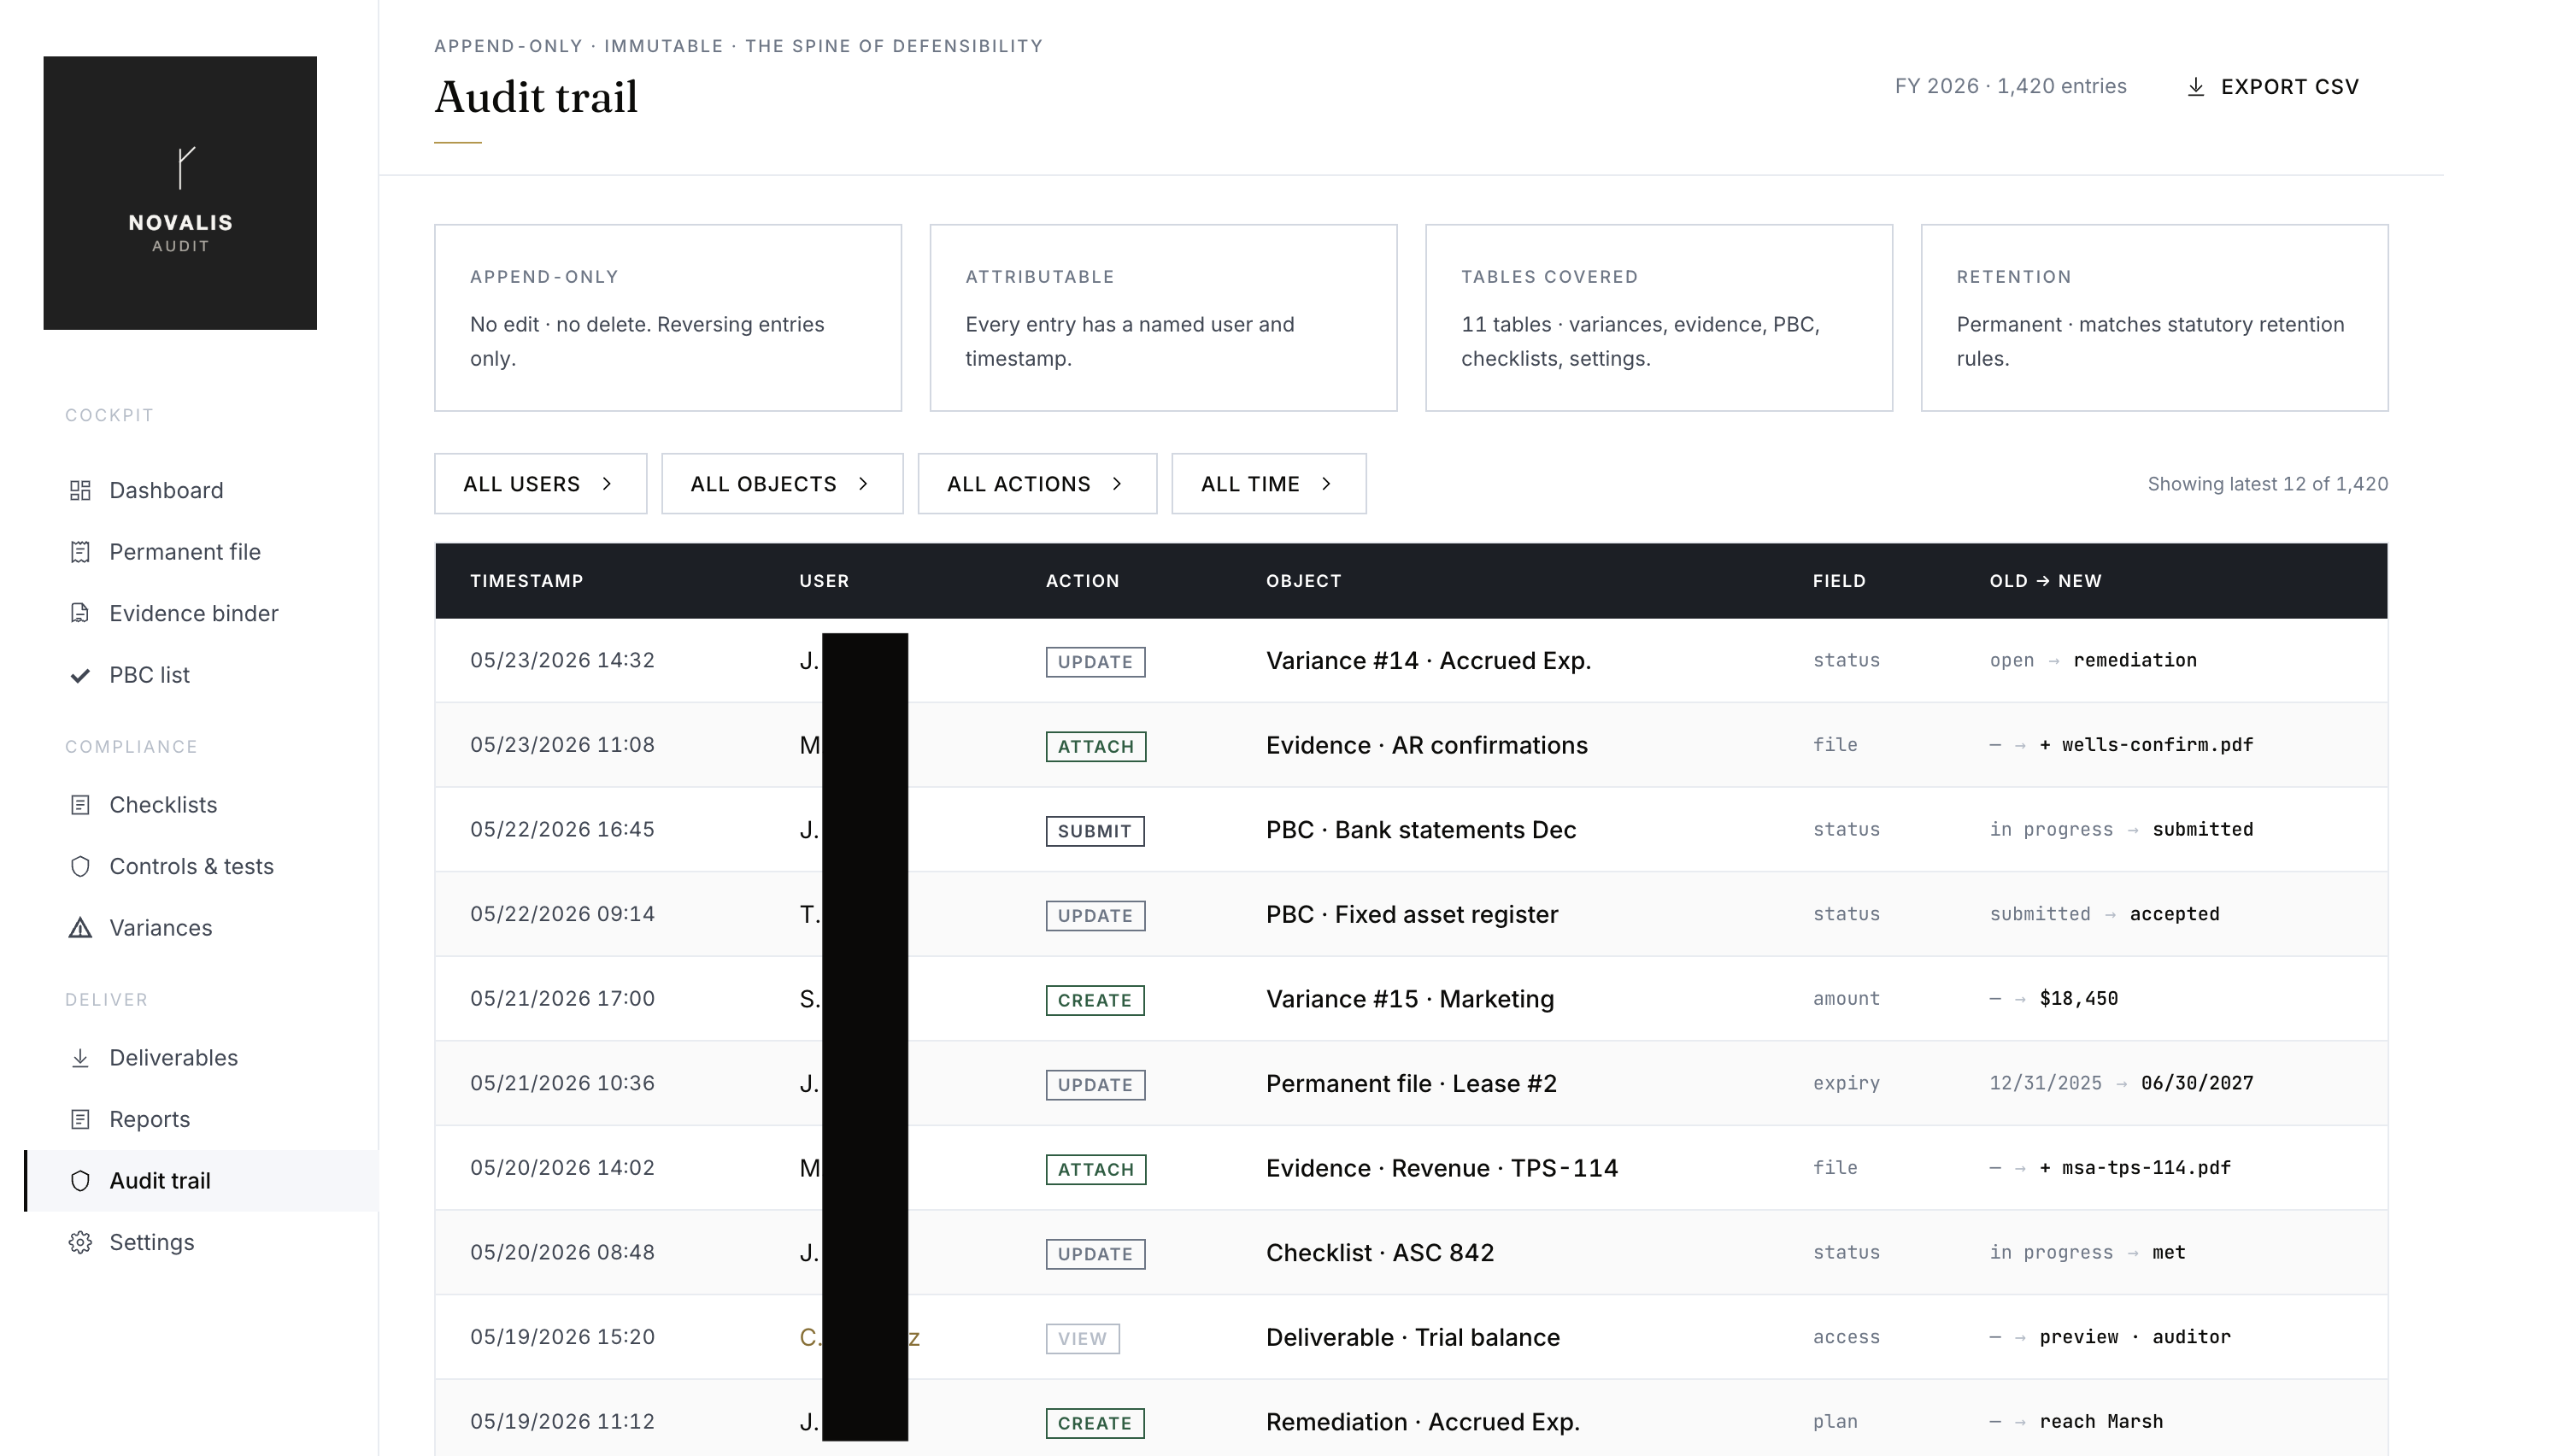This screenshot has height=1456, width=2555.
Task: Click the Permanent file icon
Action: [x=80, y=552]
